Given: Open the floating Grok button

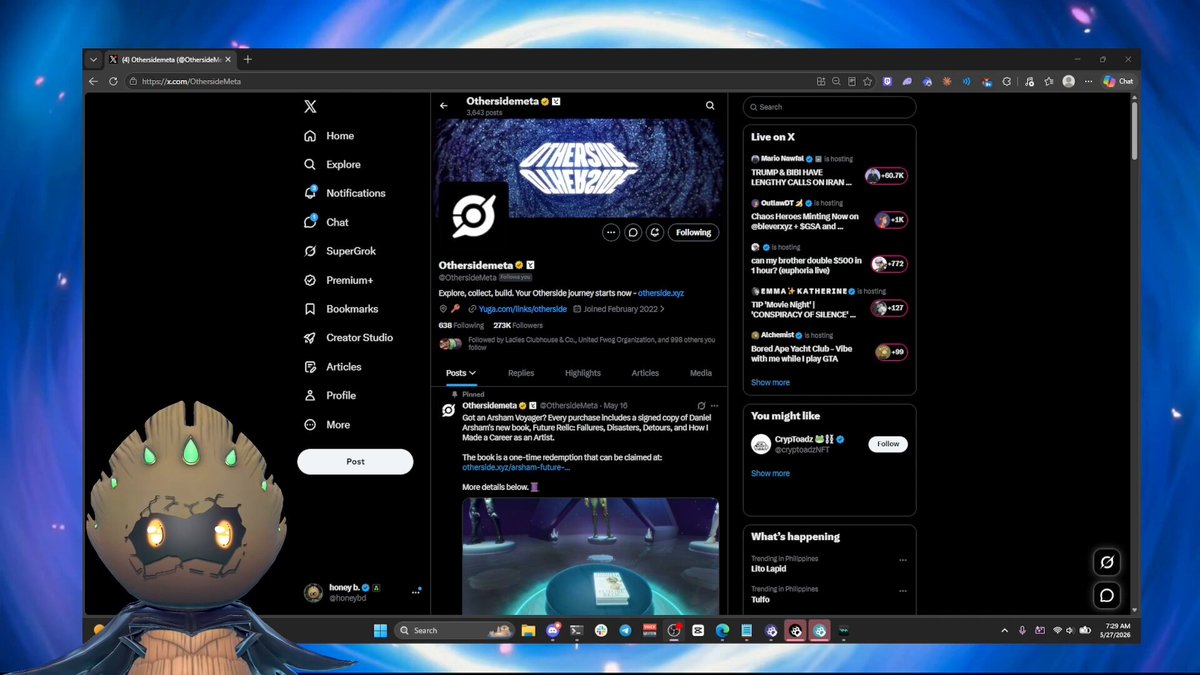Looking at the screenshot, I should (1107, 562).
